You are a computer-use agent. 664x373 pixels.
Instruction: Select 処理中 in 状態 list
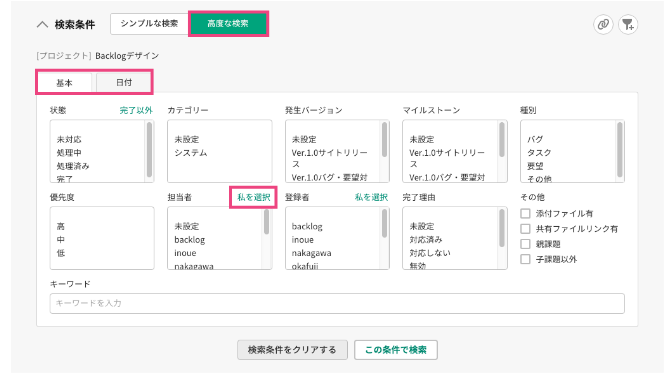tap(69, 152)
